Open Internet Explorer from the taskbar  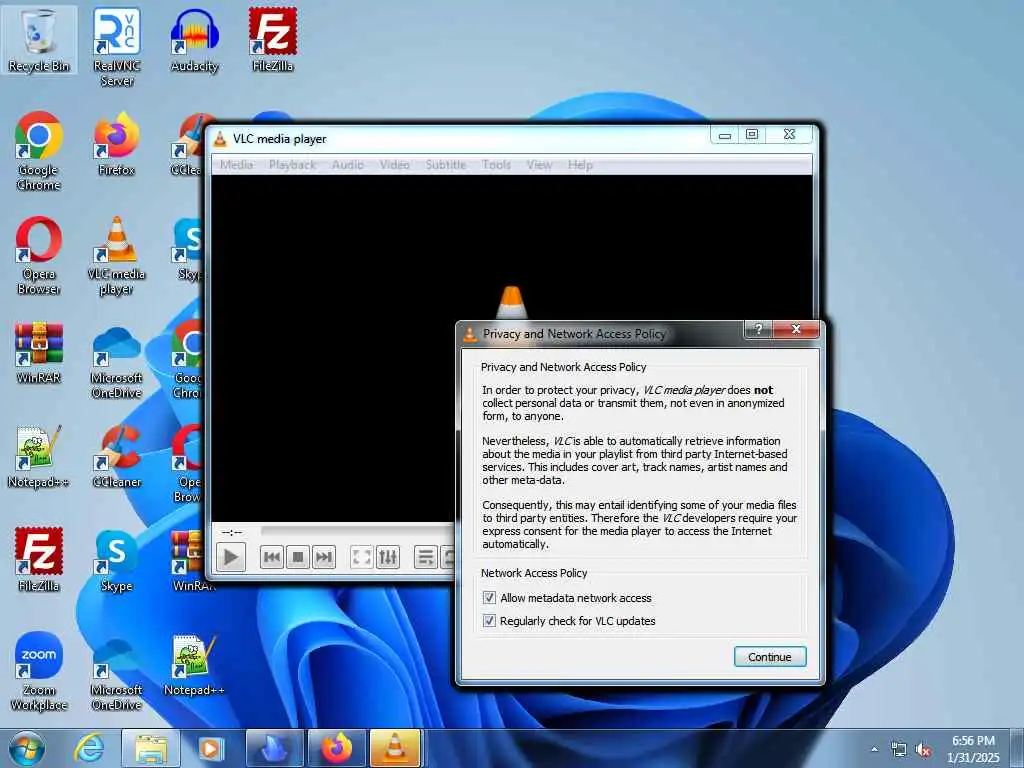pos(88,748)
